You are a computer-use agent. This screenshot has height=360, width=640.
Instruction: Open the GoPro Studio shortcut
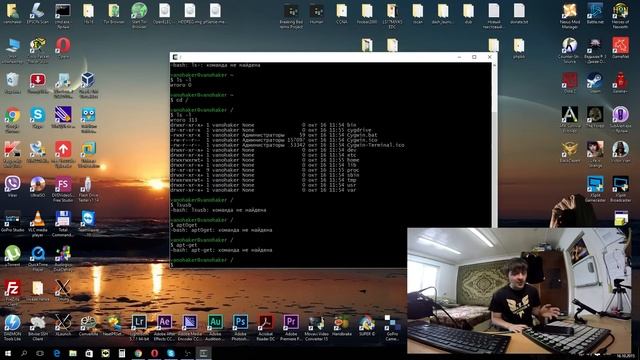(x=12, y=222)
